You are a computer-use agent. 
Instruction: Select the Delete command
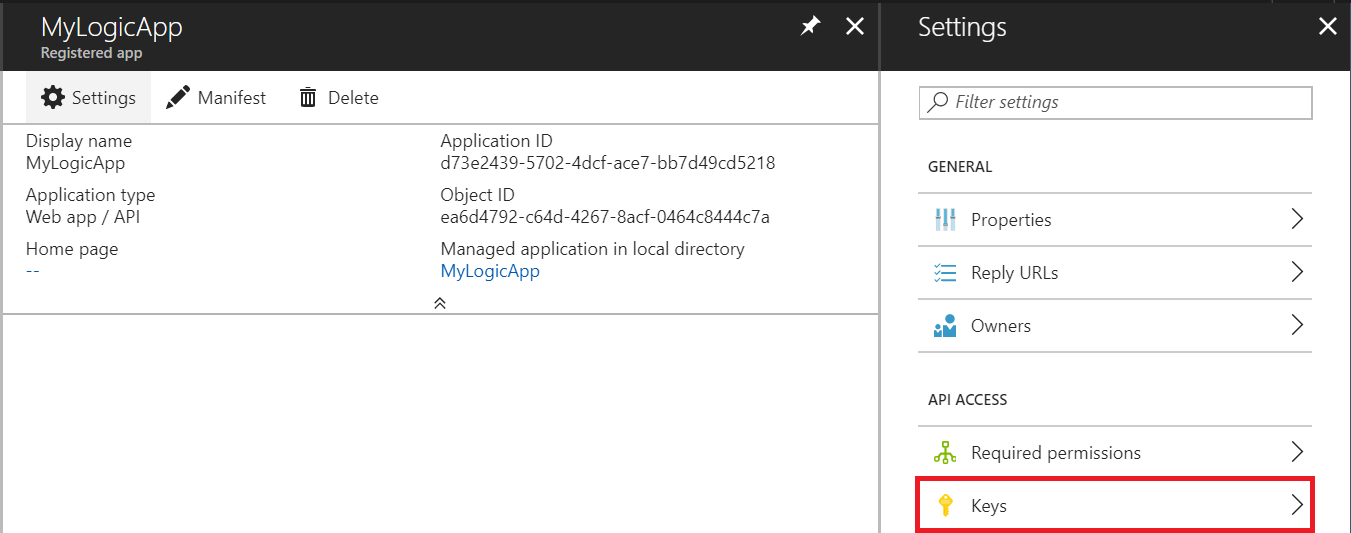pyautogui.click(x=339, y=97)
